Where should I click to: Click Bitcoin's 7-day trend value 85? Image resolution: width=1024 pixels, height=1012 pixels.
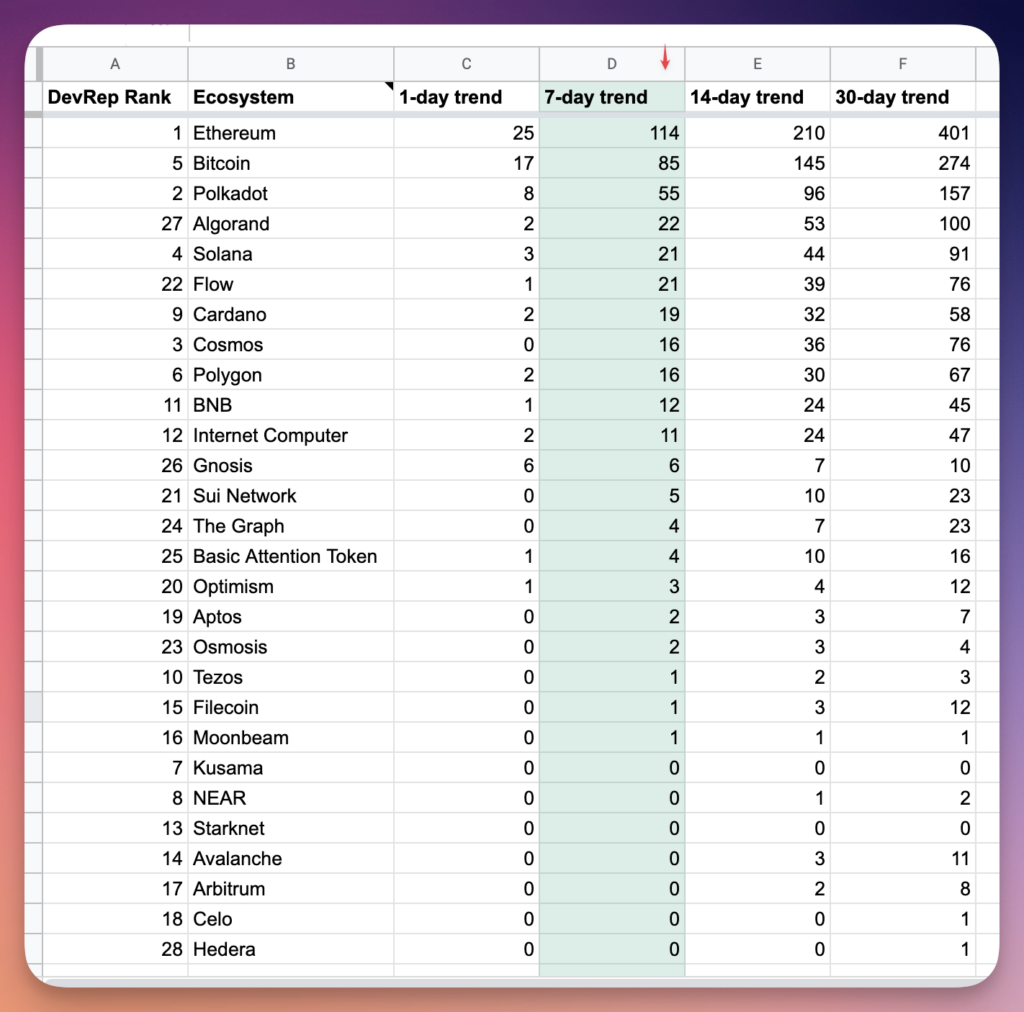tap(612, 163)
